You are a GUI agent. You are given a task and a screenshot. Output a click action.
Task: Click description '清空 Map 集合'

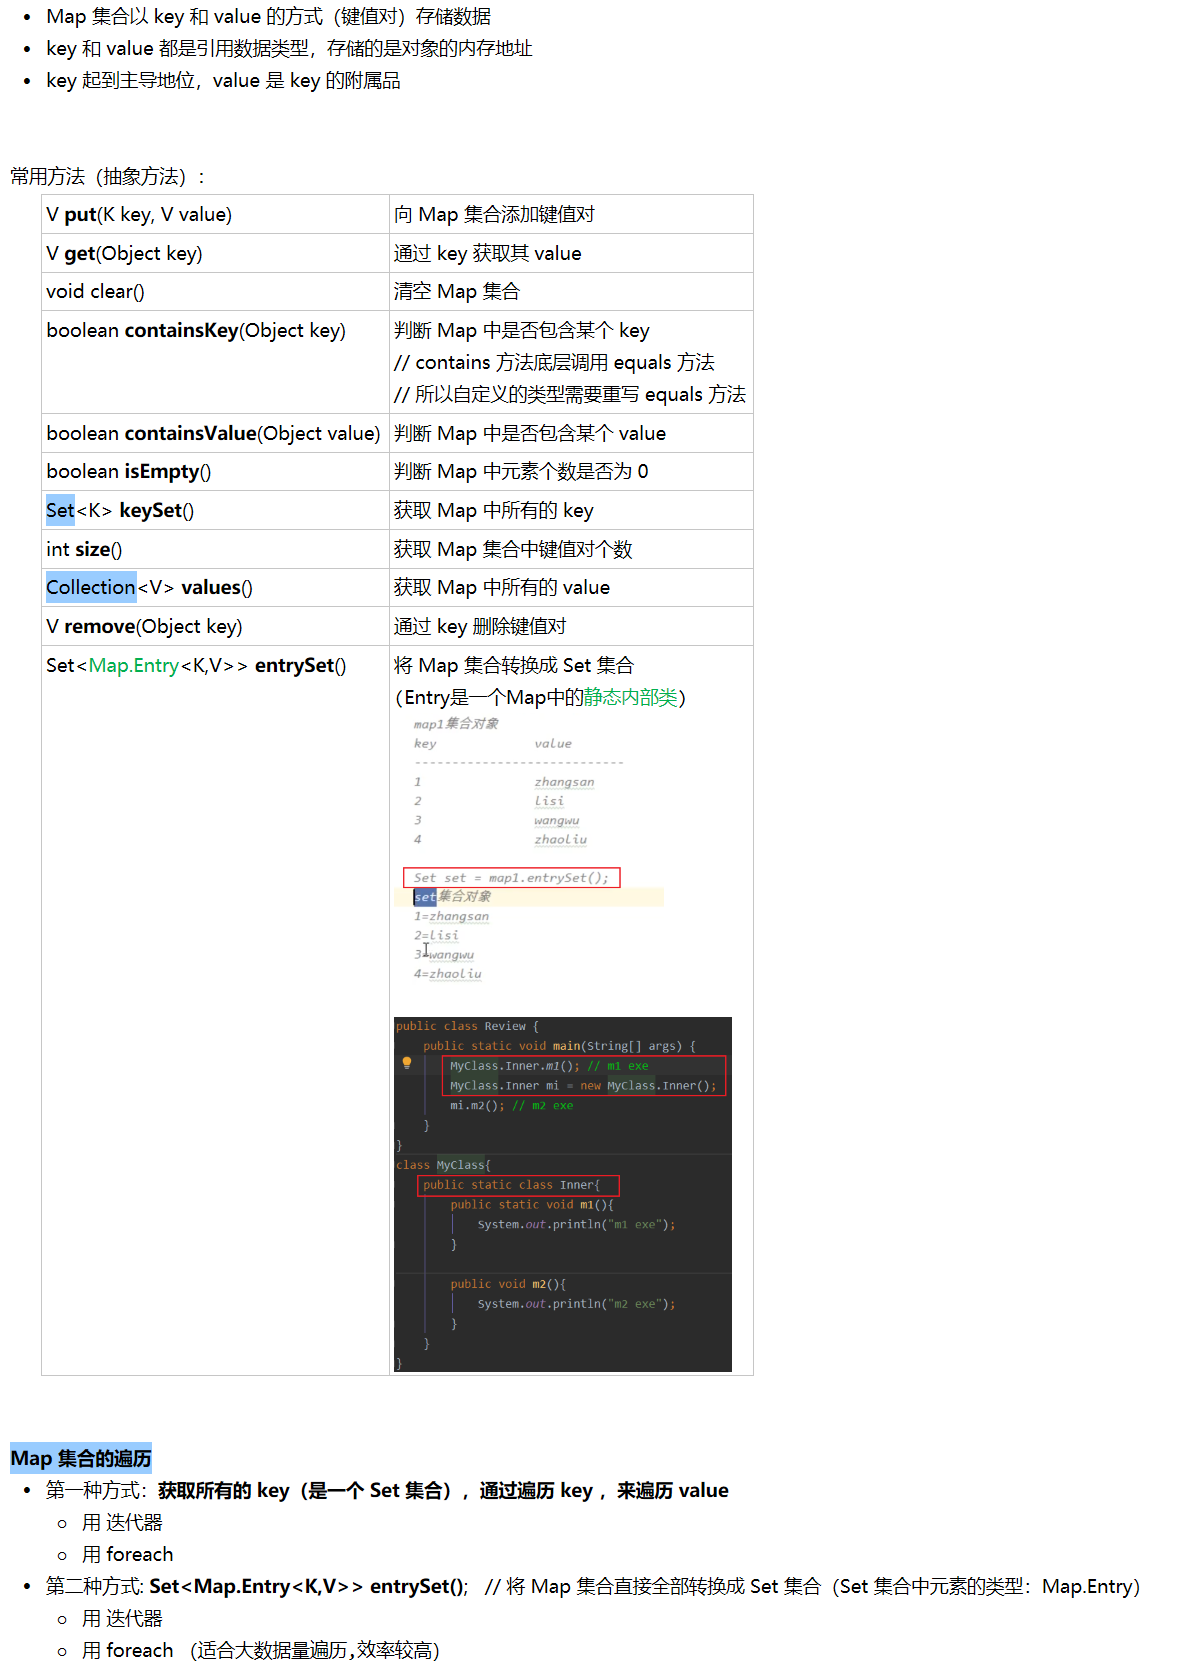(456, 291)
